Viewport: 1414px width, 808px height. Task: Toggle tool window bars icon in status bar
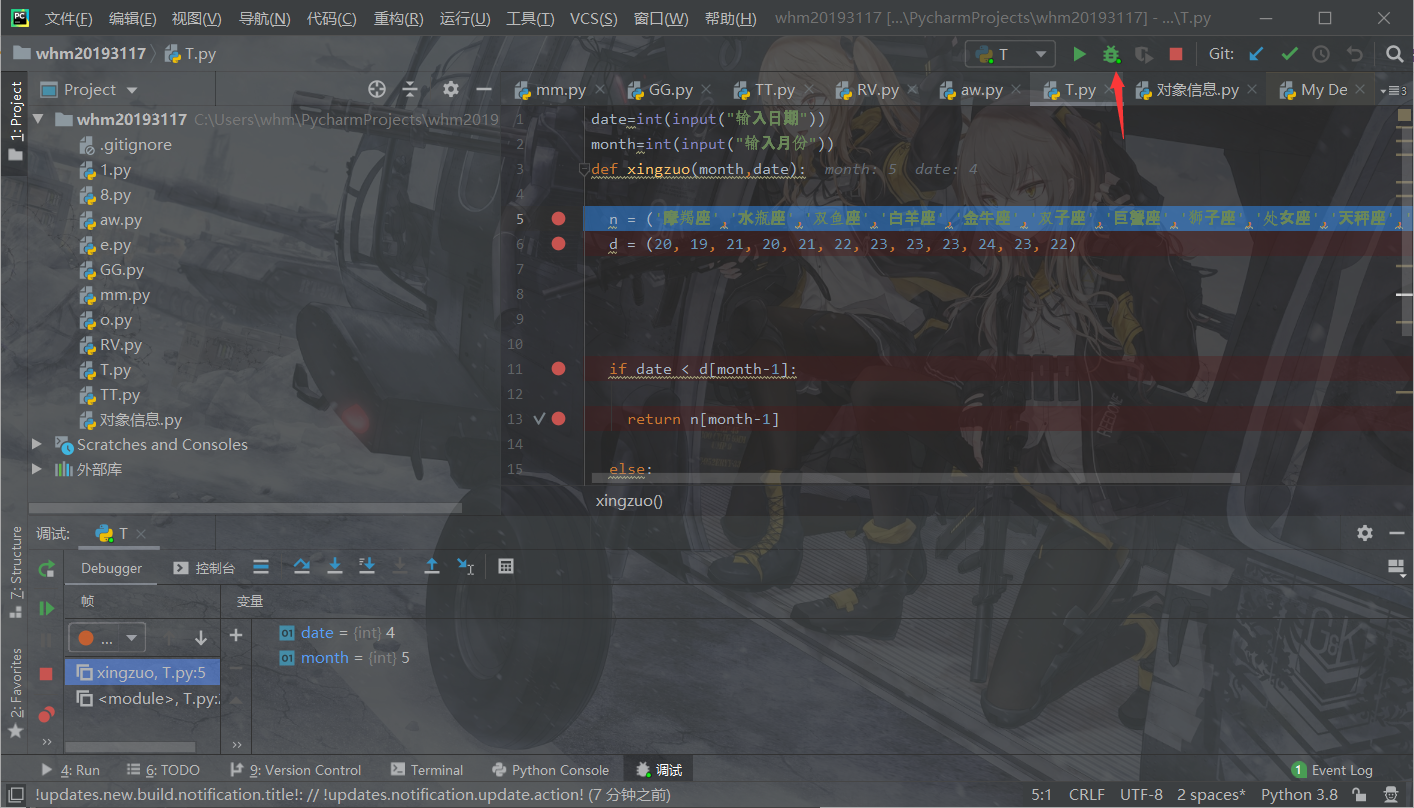tap(16, 795)
